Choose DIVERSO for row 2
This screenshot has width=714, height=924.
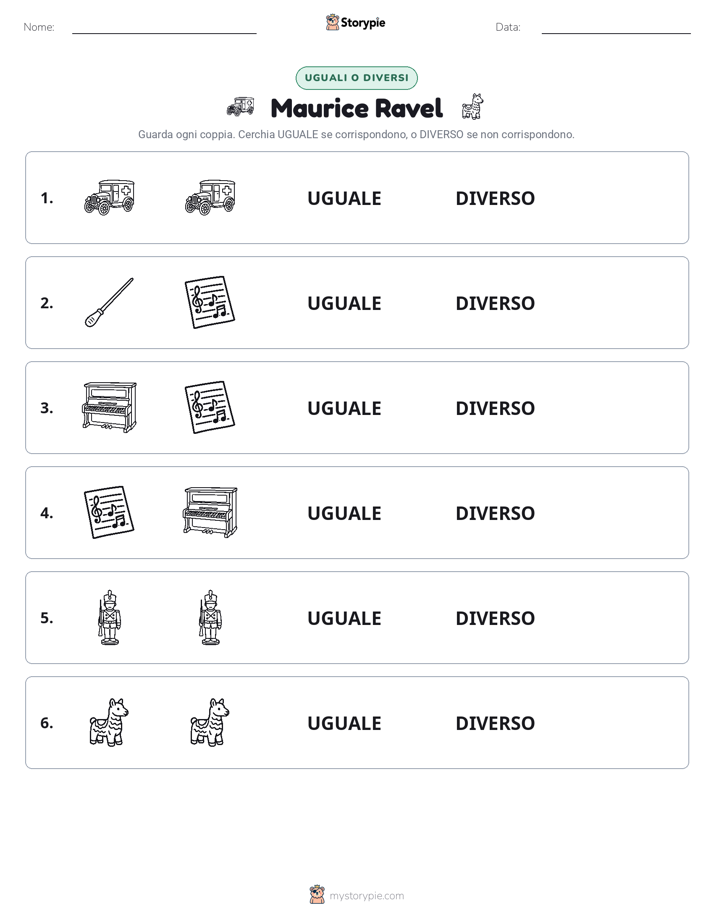495,303
